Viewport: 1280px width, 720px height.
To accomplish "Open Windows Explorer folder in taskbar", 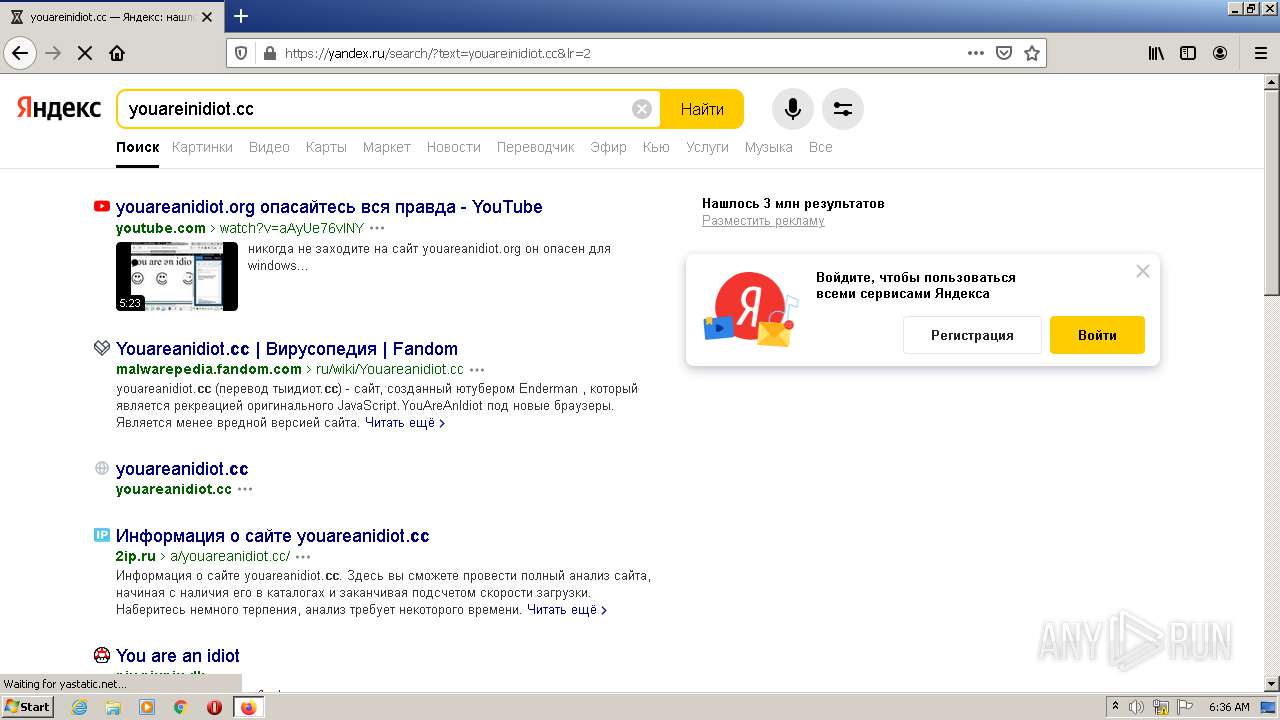I will 113,707.
